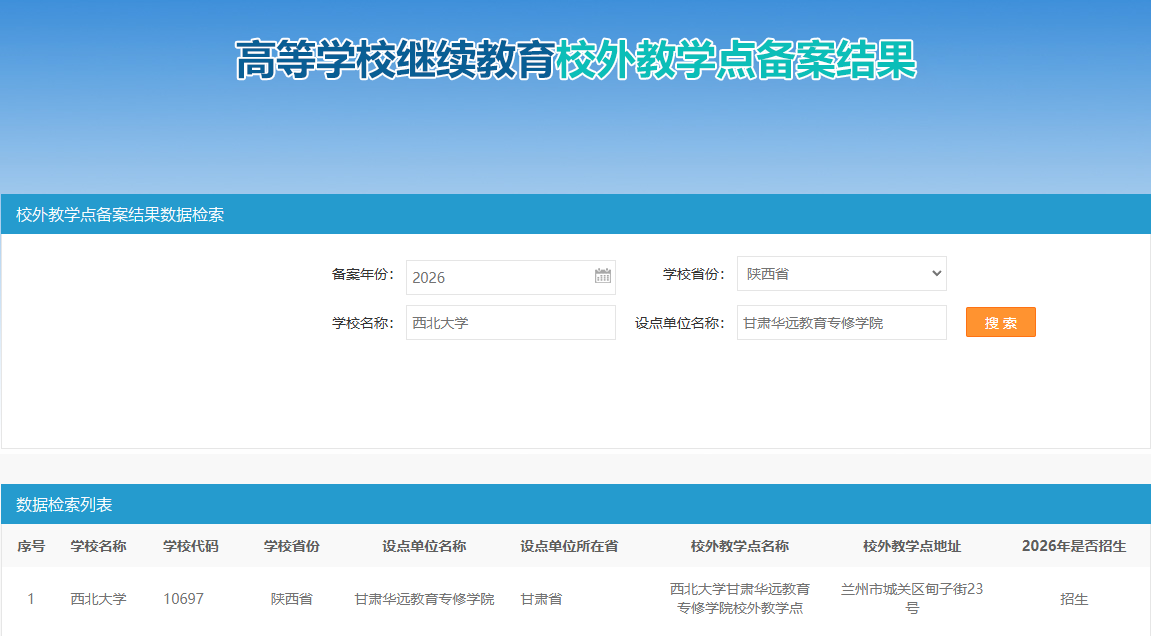1151x636 pixels.
Task: Select the 学校名称 column header
Action: (x=98, y=546)
